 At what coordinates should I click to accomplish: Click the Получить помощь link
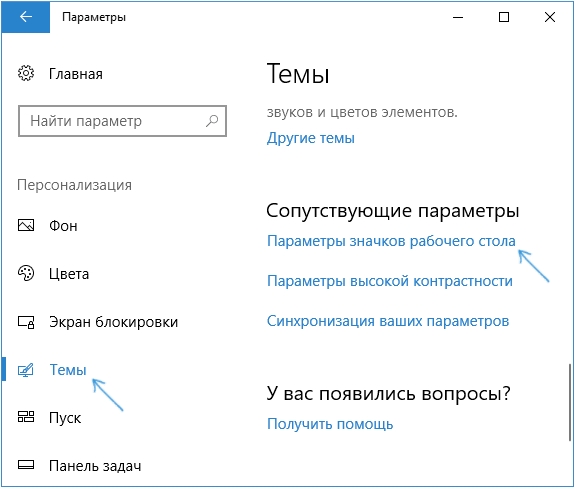coord(330,424)
